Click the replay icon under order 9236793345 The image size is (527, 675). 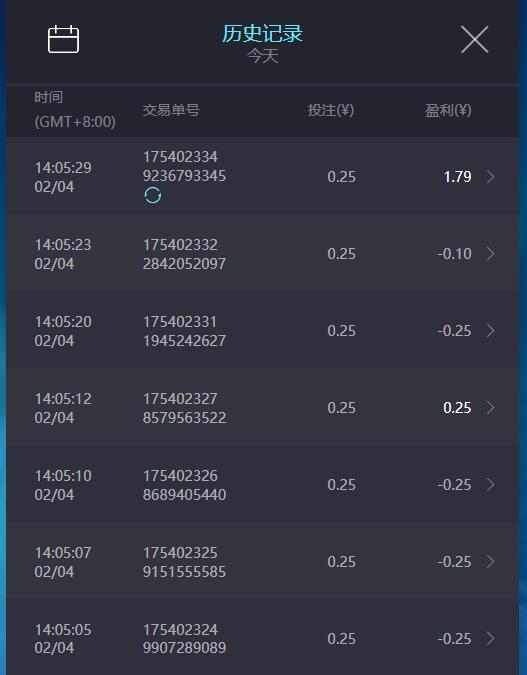point(152,195)
